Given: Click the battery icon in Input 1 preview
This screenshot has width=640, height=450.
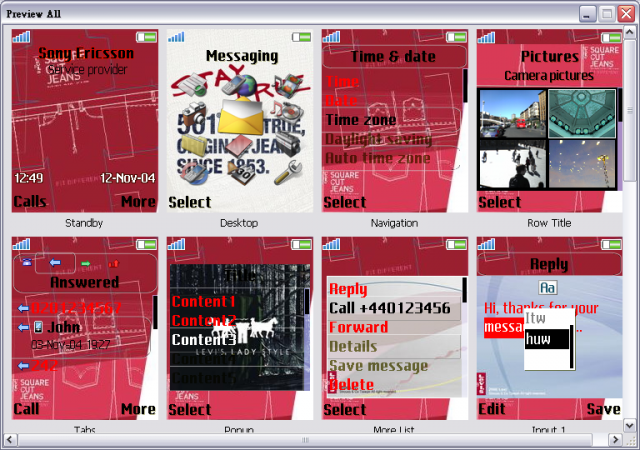Looking at the screenshot, I should (x=611, y=245).
